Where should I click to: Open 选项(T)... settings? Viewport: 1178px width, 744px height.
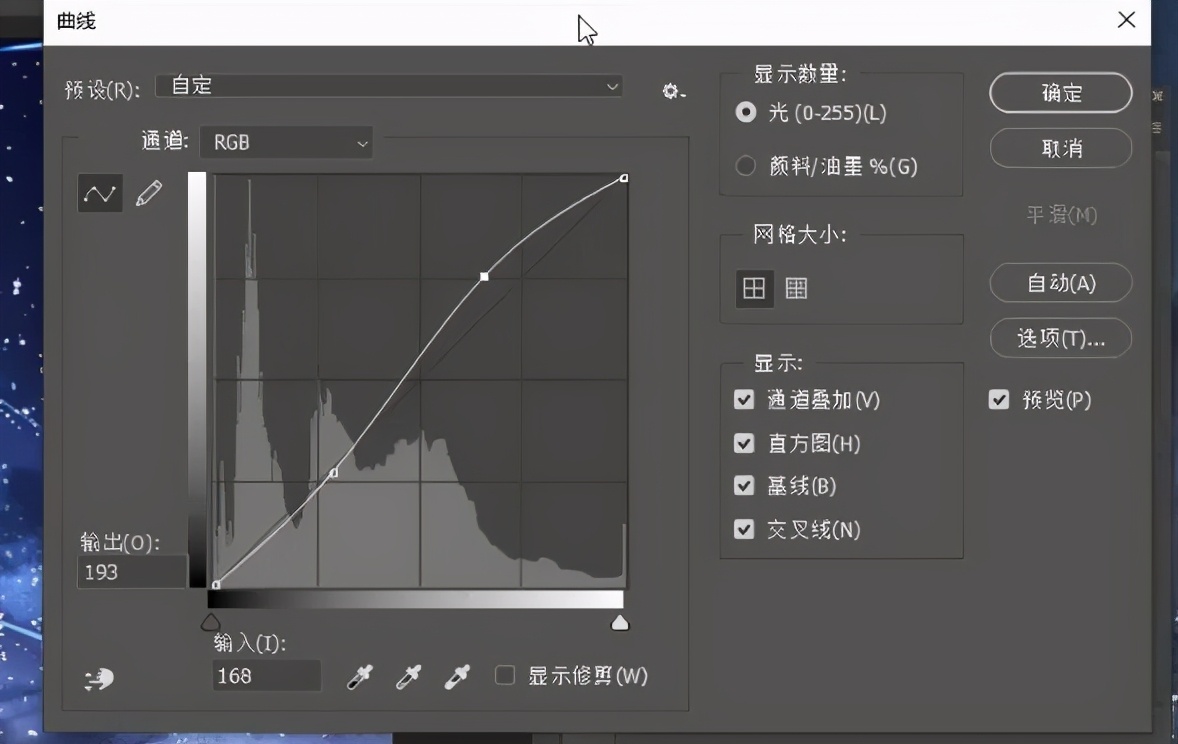point(1061,338)
